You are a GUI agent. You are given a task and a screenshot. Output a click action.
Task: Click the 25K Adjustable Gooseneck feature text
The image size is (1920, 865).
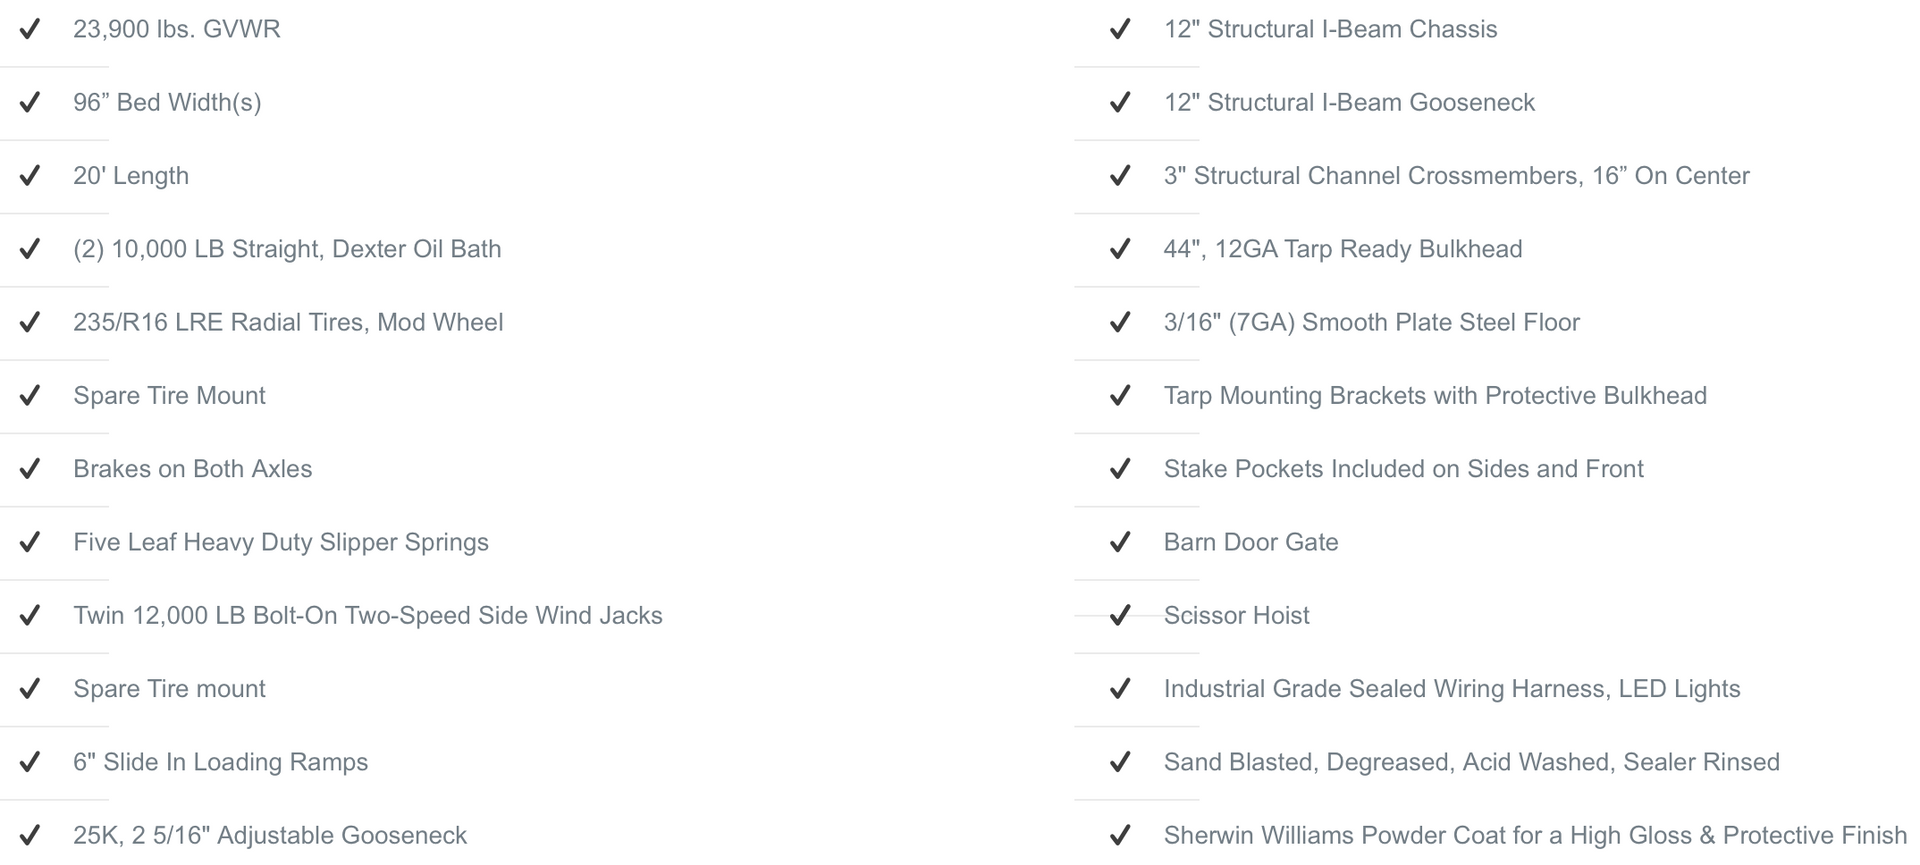270,835
